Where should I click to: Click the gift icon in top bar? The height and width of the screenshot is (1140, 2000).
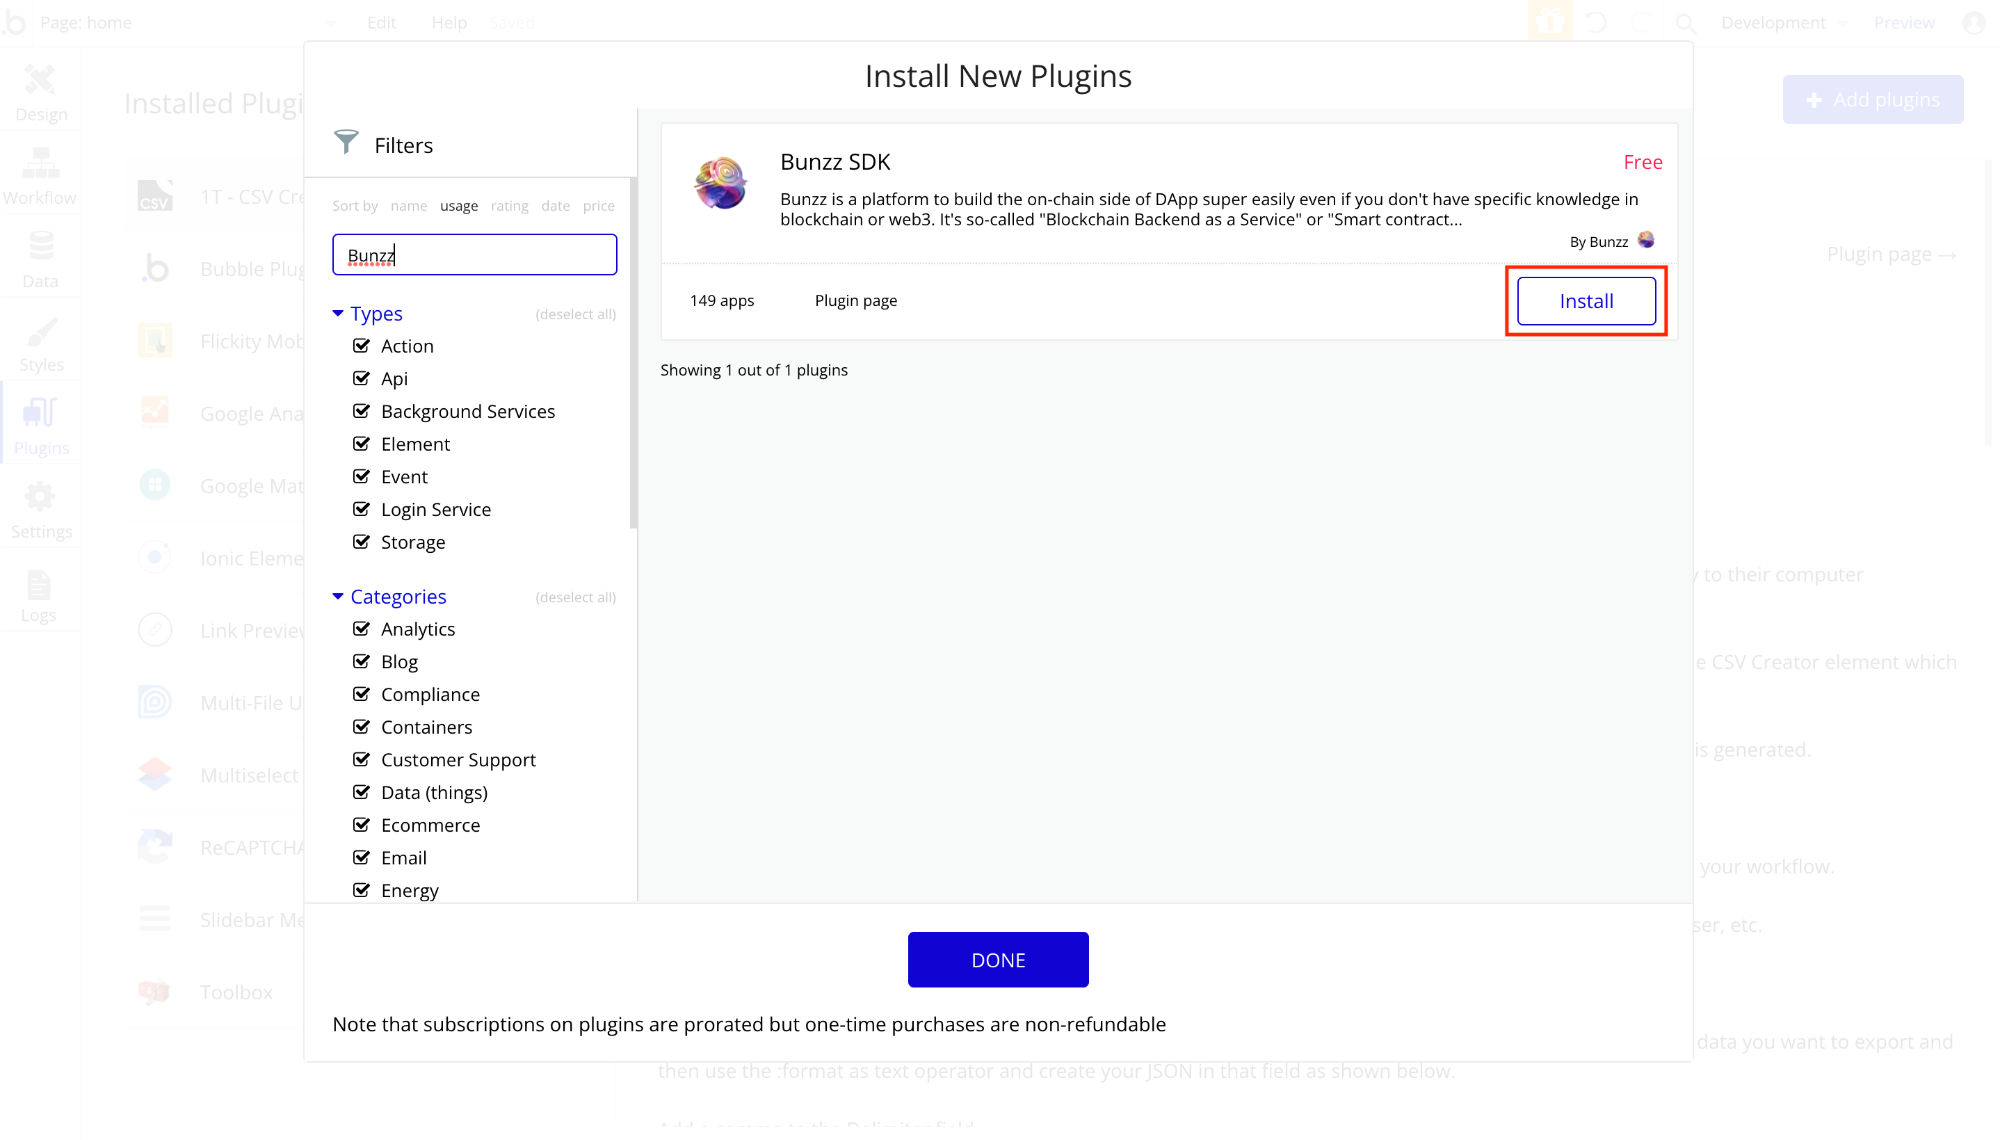pyautogui.click(x=1550, y=21)
